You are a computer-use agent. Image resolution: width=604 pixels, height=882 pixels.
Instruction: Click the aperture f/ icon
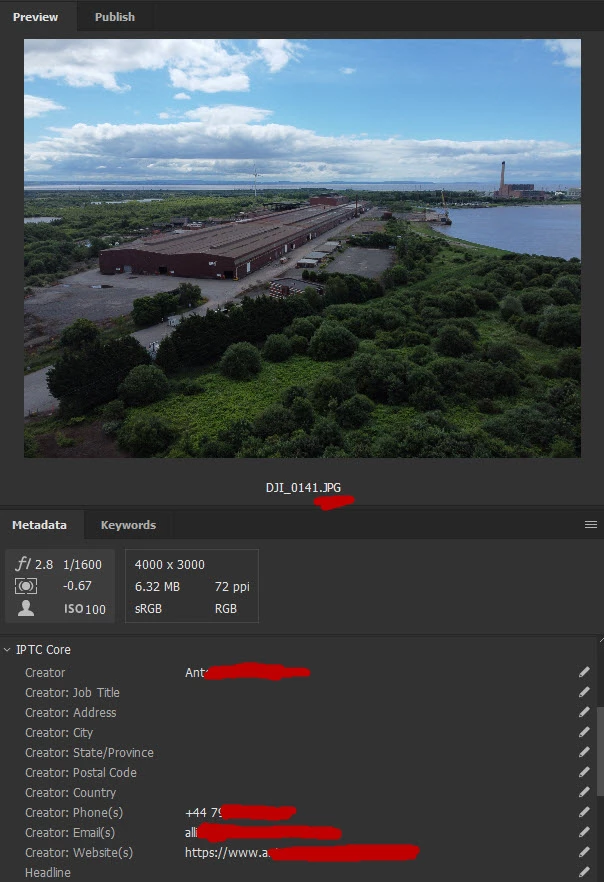tap(22, 564)
